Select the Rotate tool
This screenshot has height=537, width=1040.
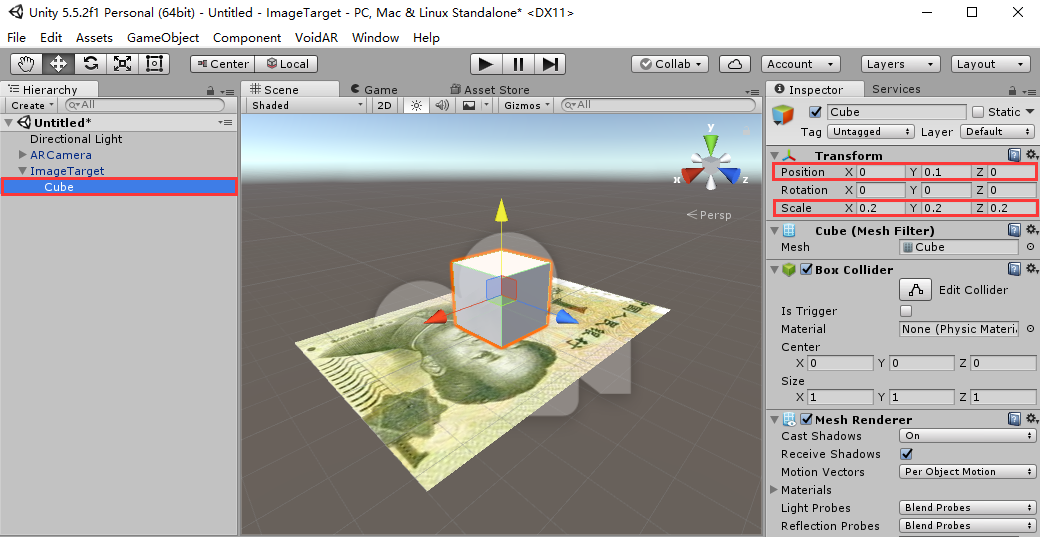click(x=90, y=64)
